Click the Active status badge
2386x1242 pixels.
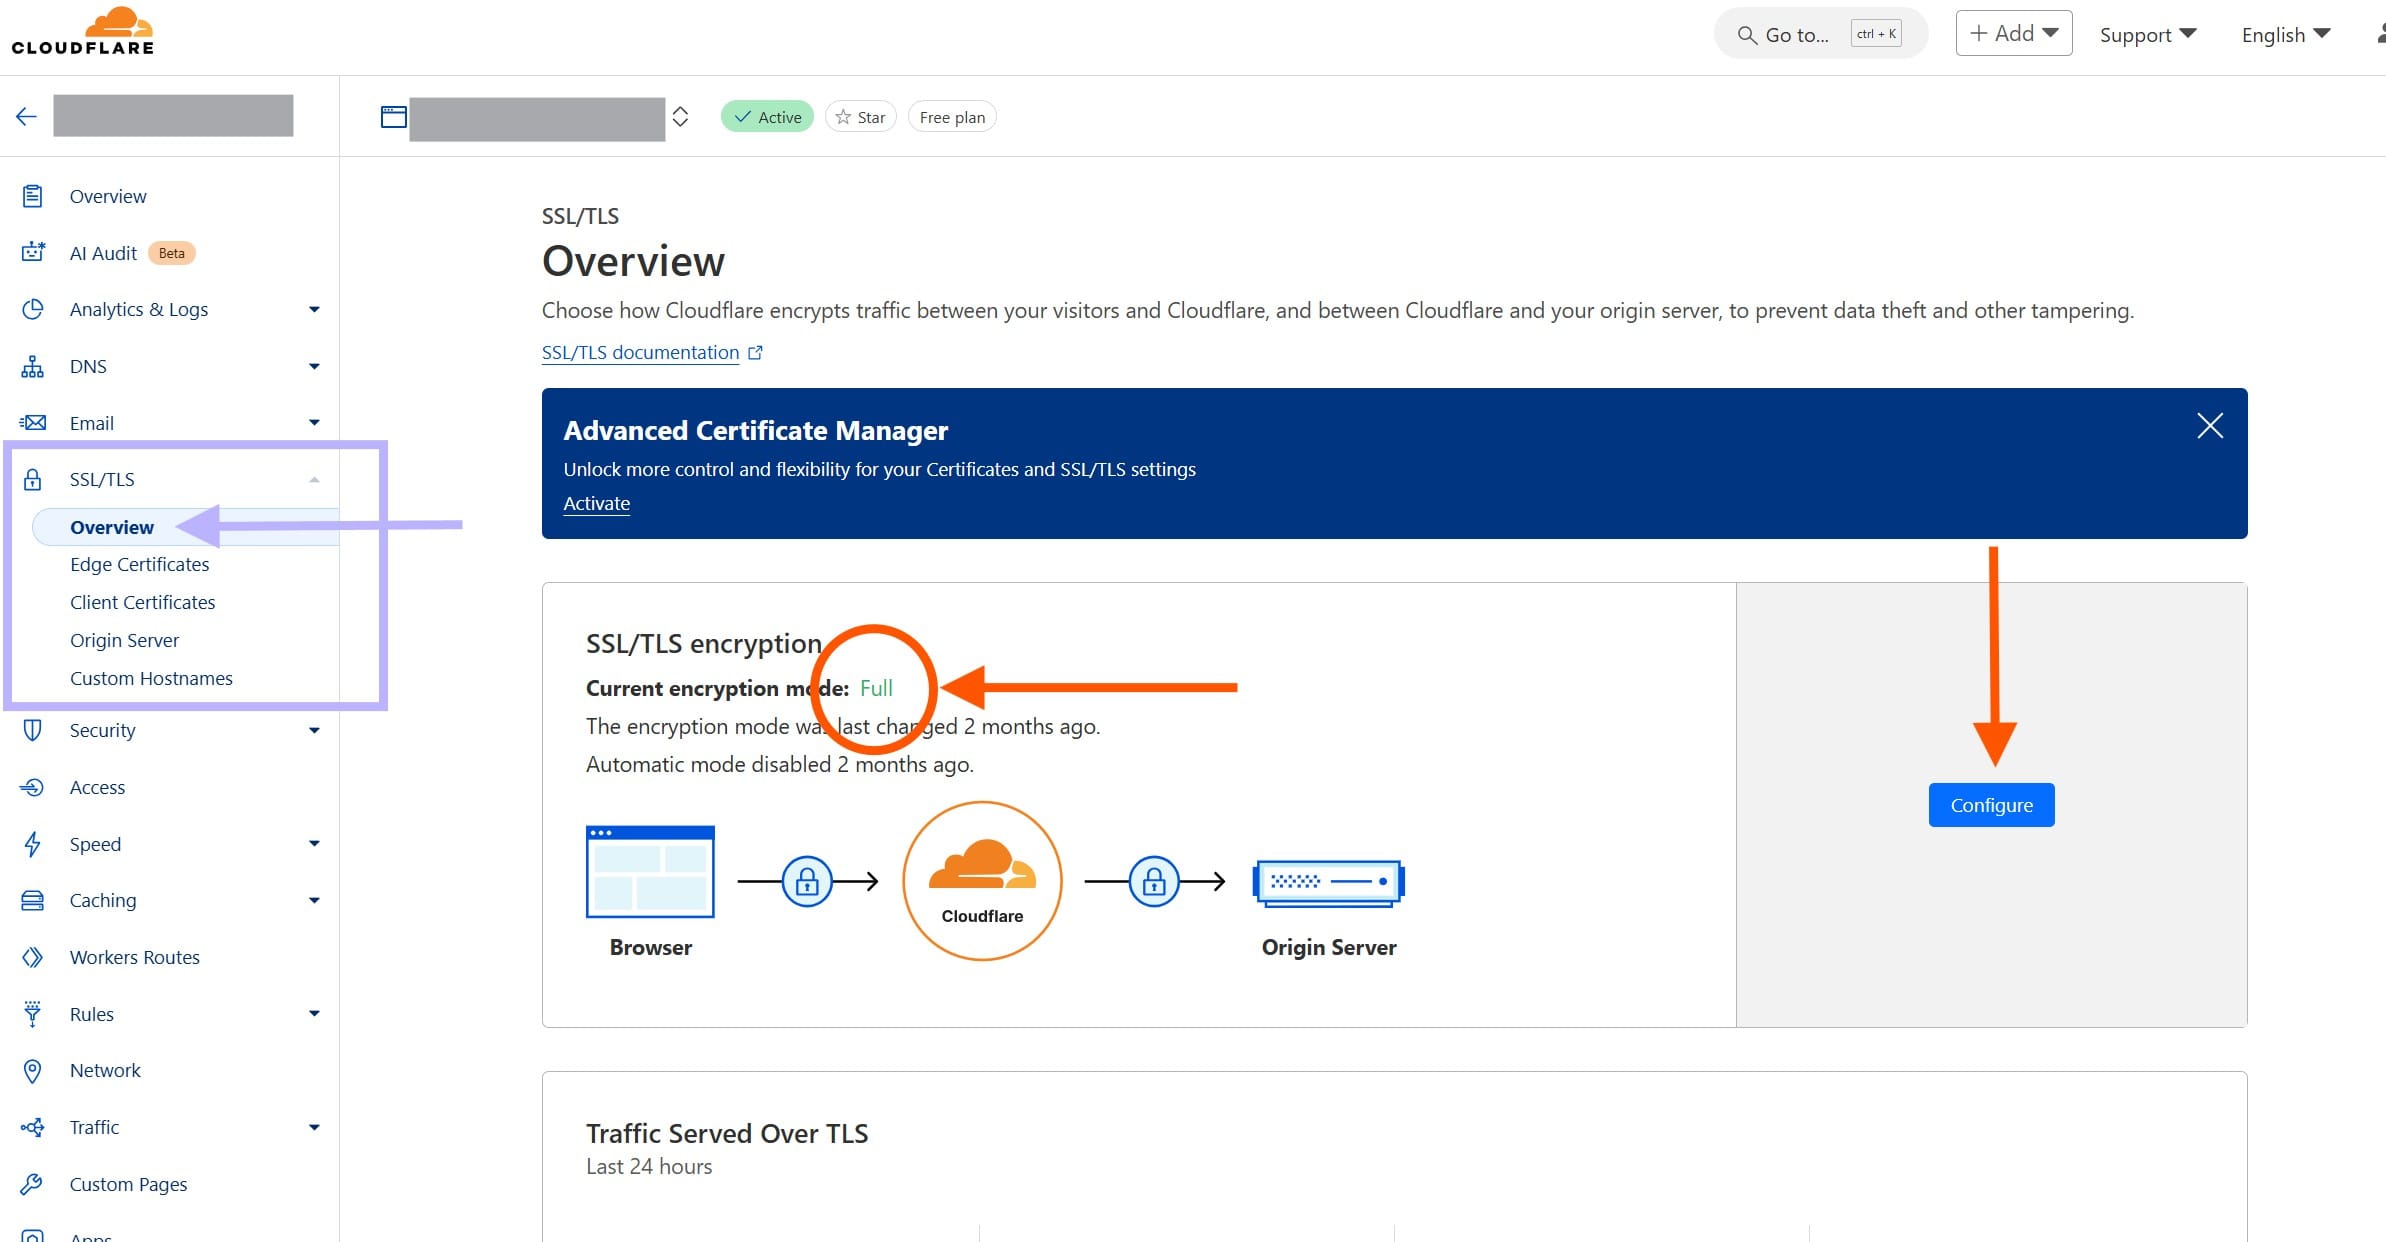click(766, 116)
